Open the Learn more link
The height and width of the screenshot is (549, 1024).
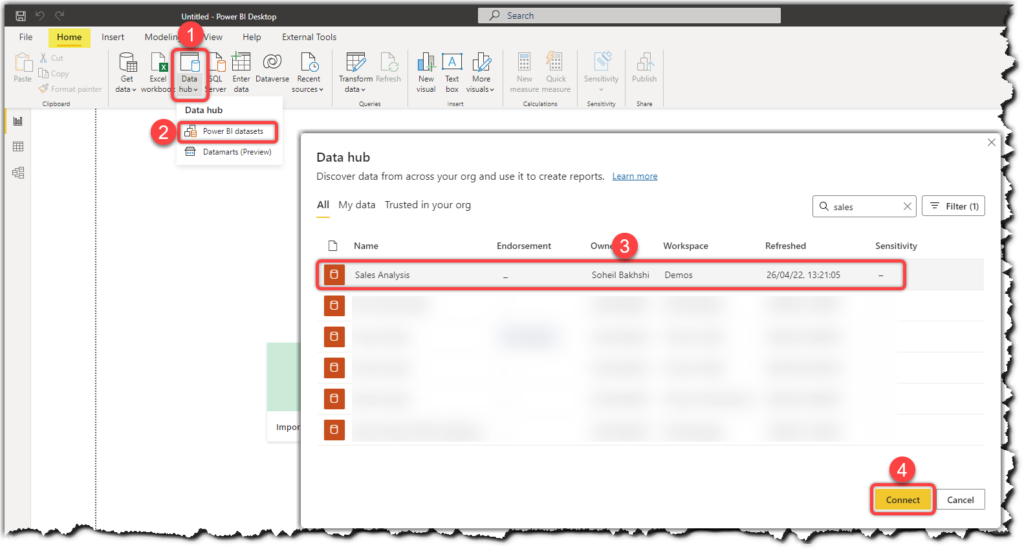pyautogui.click(x=635, y=176)
